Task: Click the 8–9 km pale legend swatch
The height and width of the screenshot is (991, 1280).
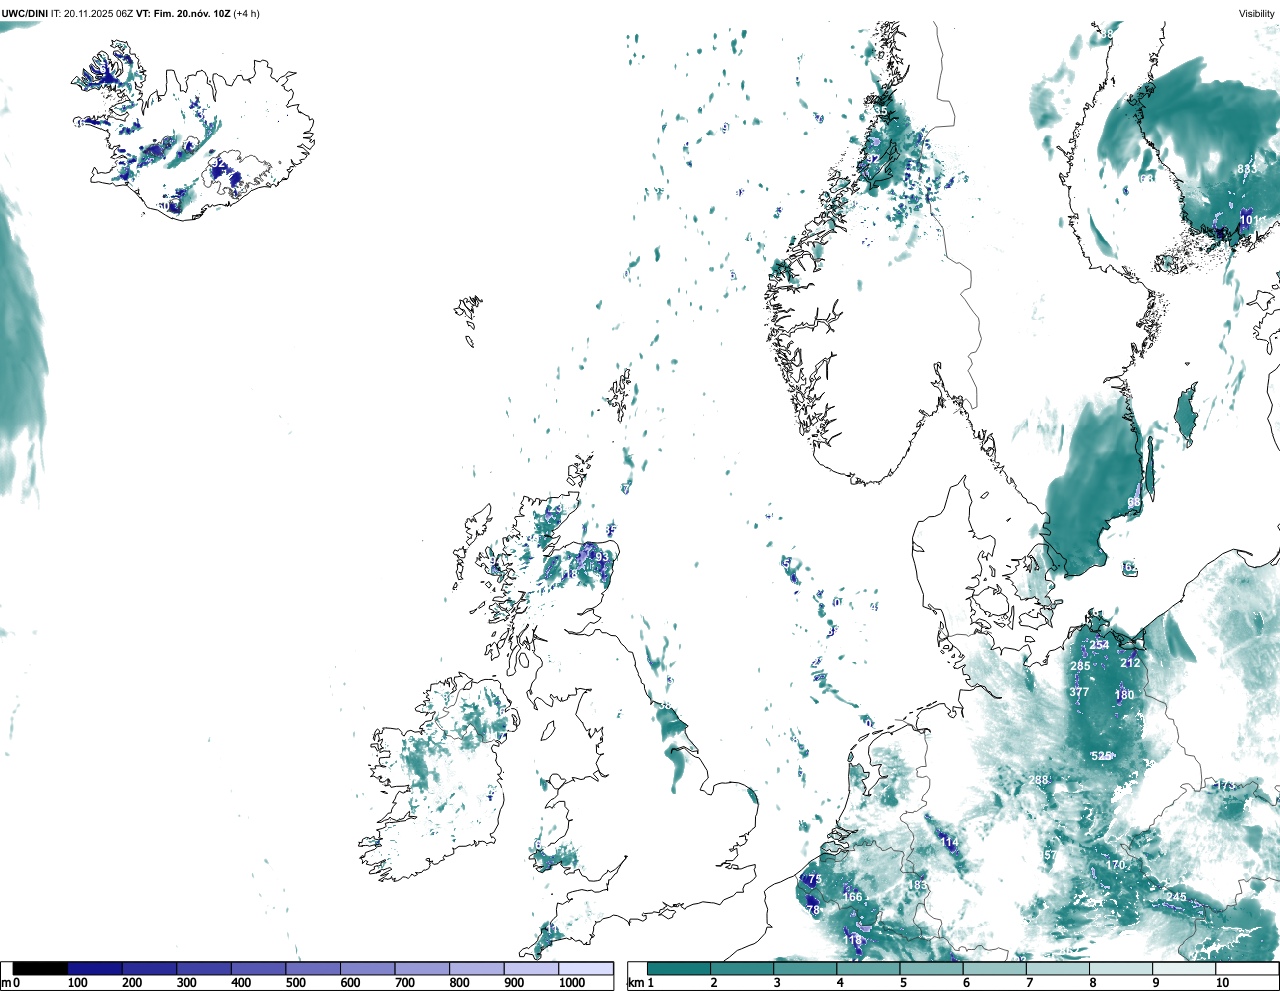Action: pos(1120,968)
